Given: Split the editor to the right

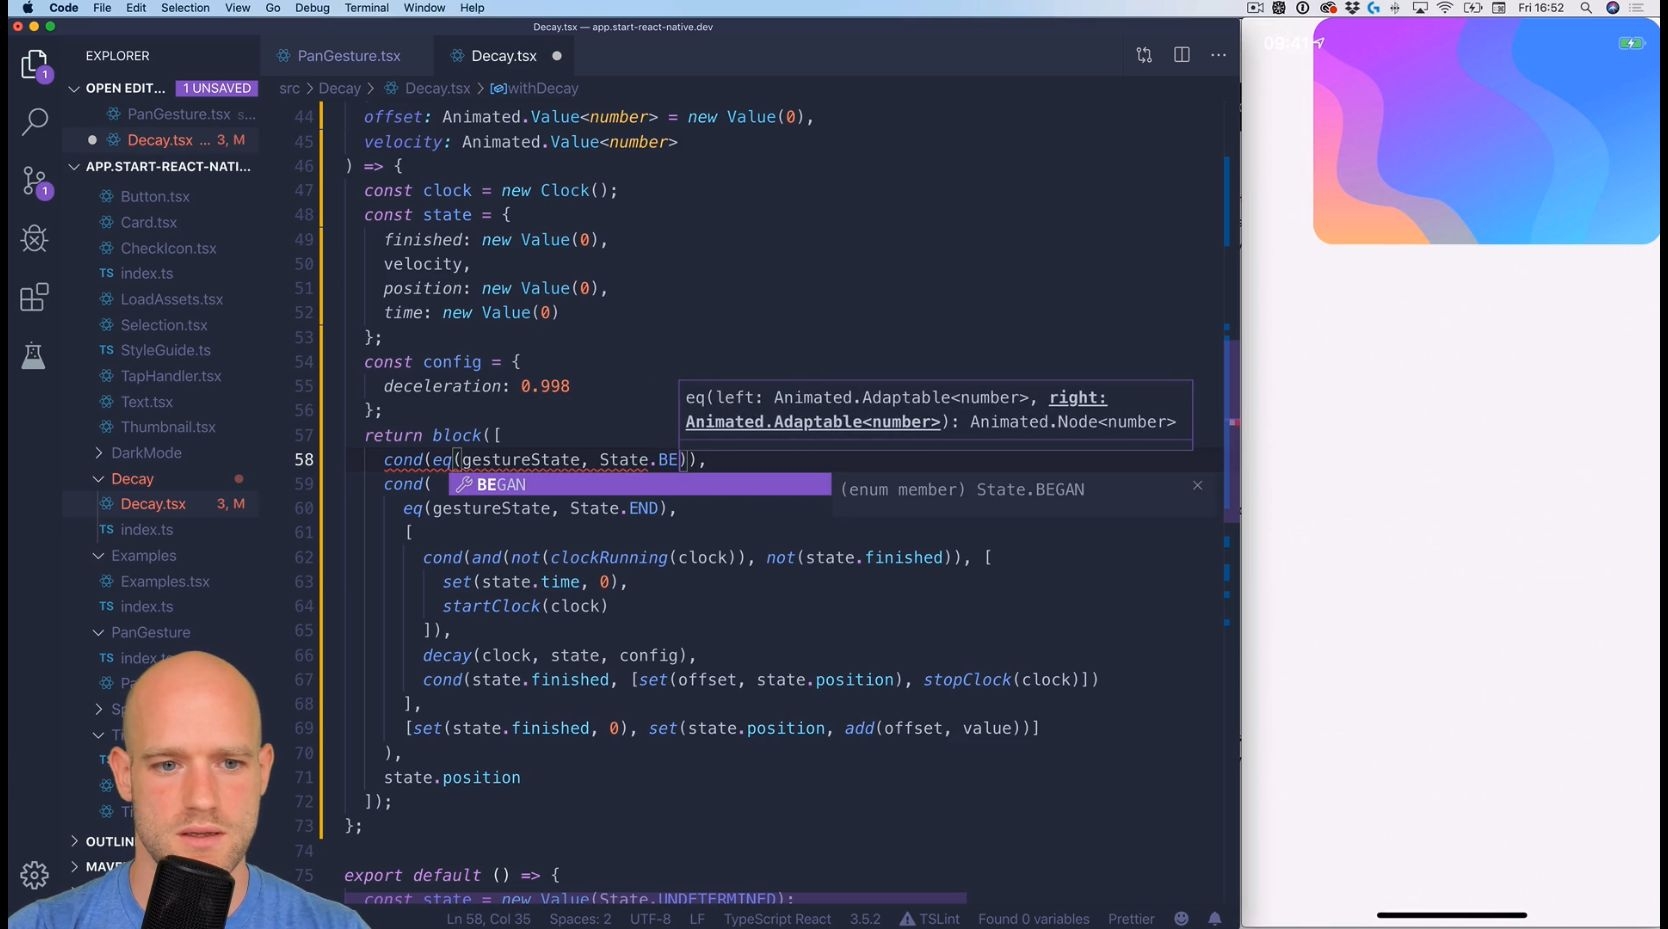Looking at the screenshot, I should coord(1181,56).
